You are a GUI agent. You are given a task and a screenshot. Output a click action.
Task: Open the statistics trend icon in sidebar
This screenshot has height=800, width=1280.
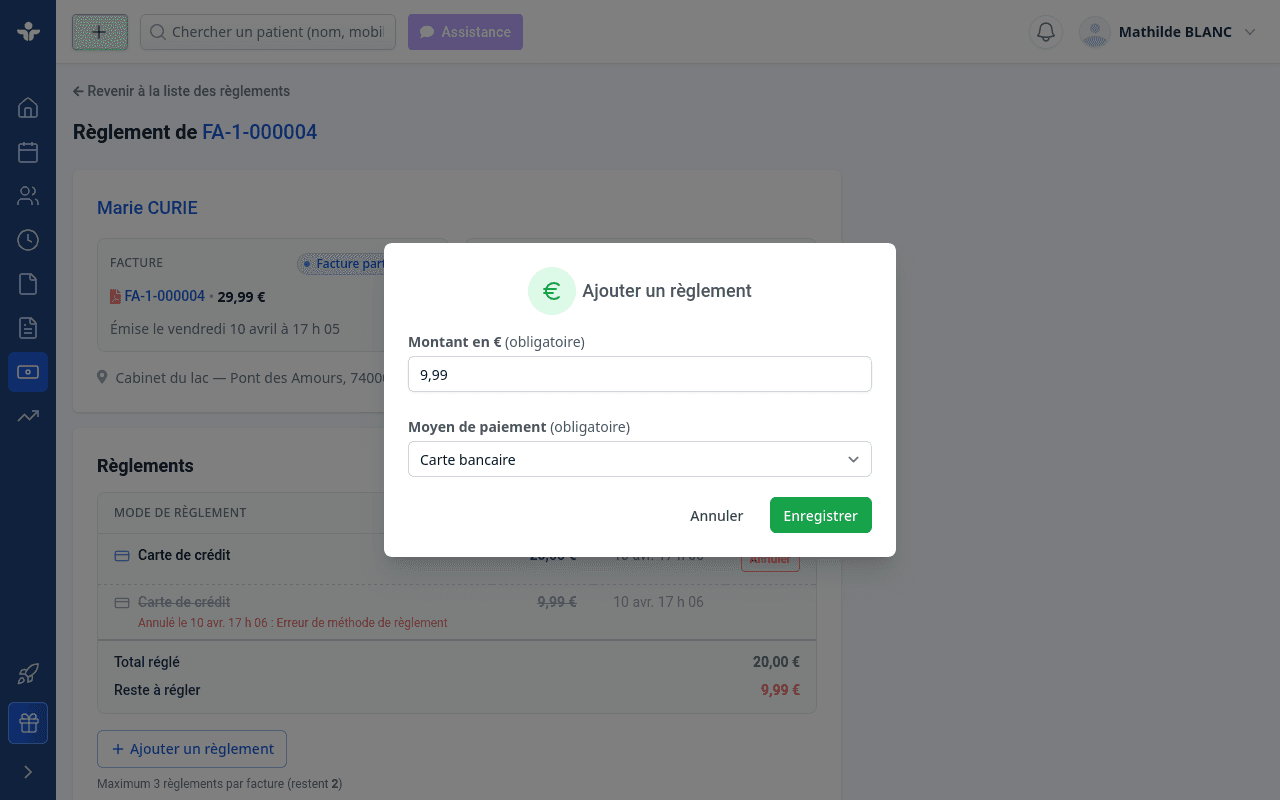coord(28,416)
